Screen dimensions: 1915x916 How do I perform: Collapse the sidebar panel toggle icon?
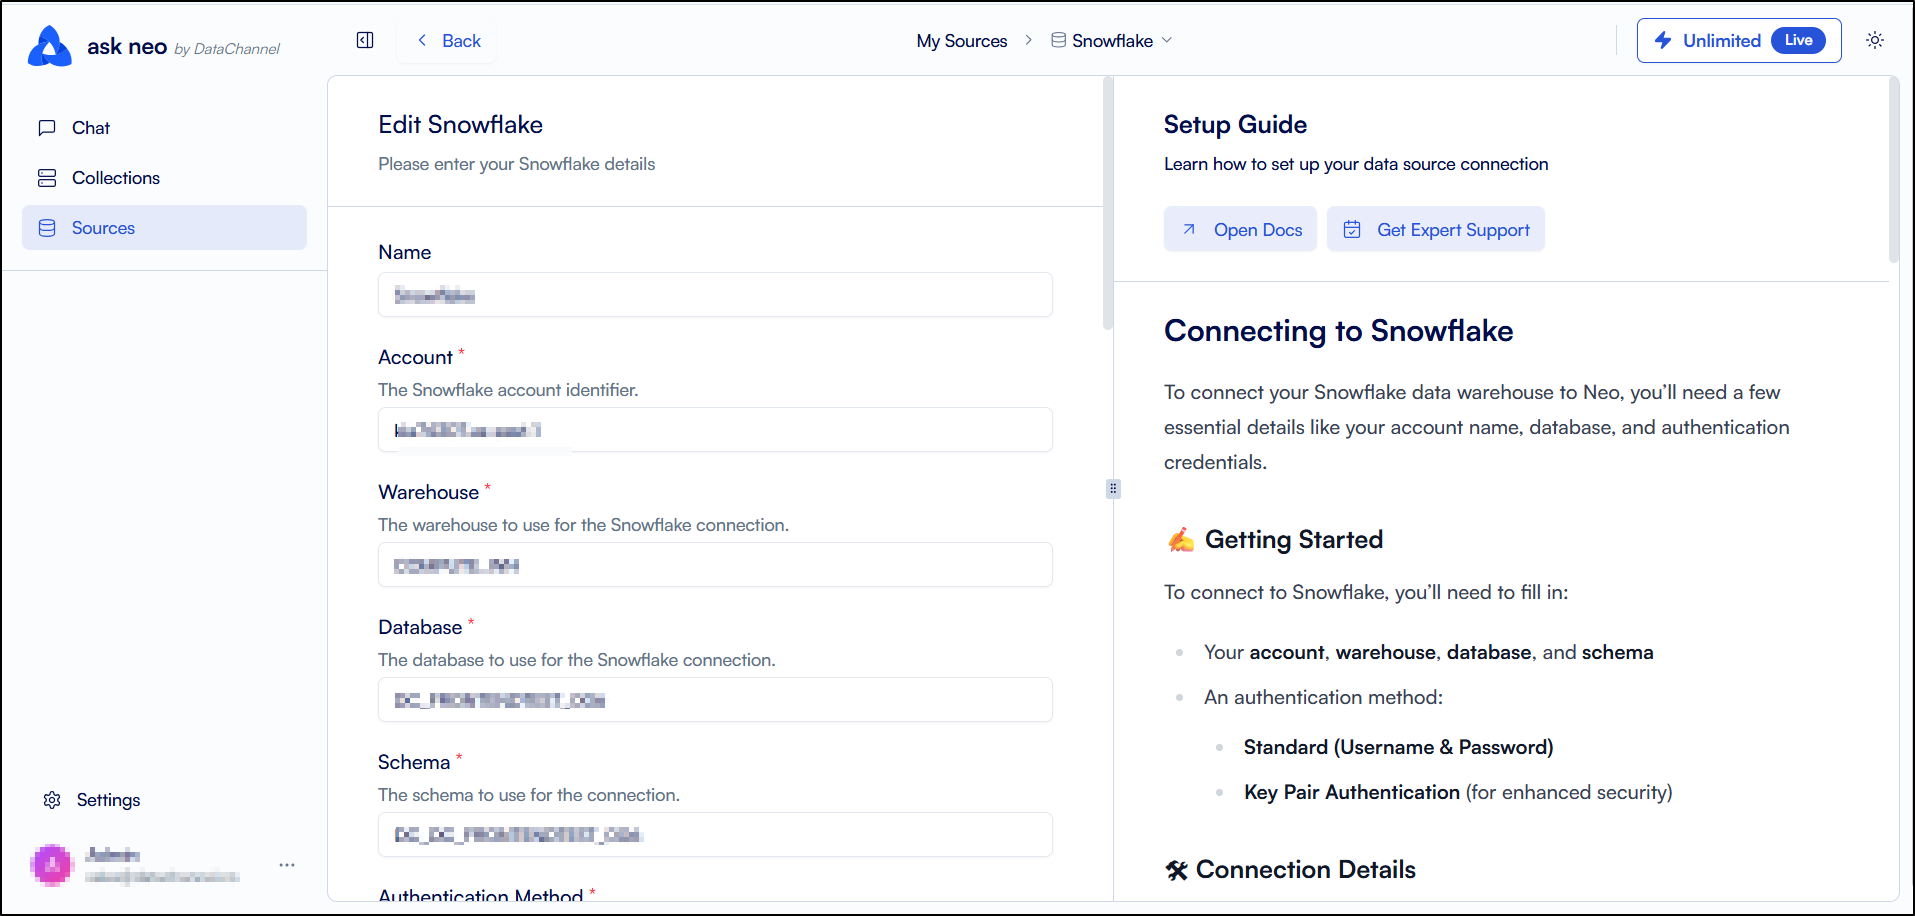coord(365,40)
